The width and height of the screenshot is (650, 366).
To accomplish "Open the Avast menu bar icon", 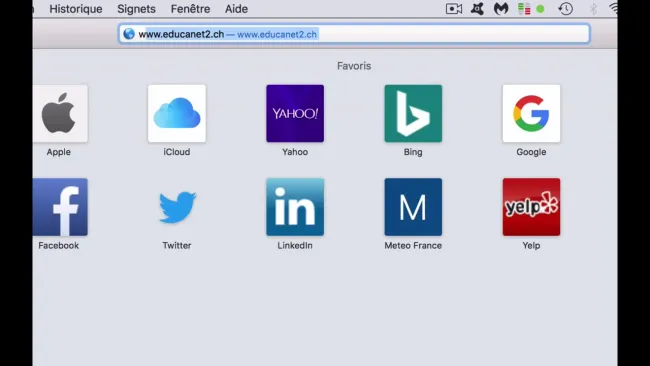I will click(477, 9).
